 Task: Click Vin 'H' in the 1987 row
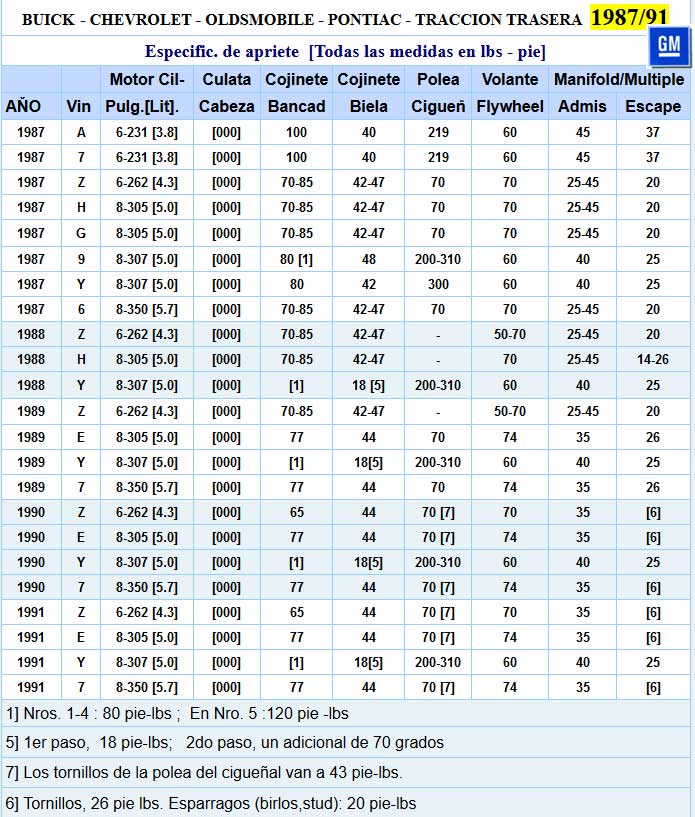[81, 207]
